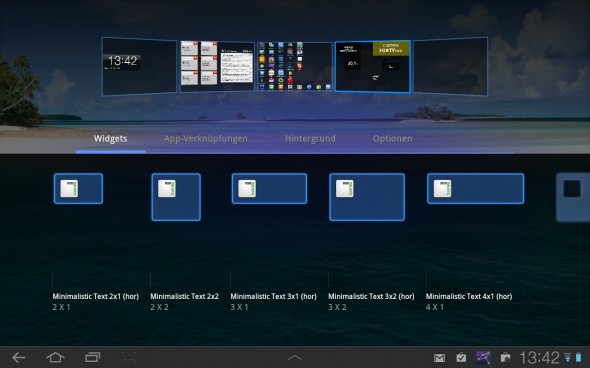Viewport: 590px width, 368px height.
Task: Tap the Back navigation arrow
Action: click(18, 357)
